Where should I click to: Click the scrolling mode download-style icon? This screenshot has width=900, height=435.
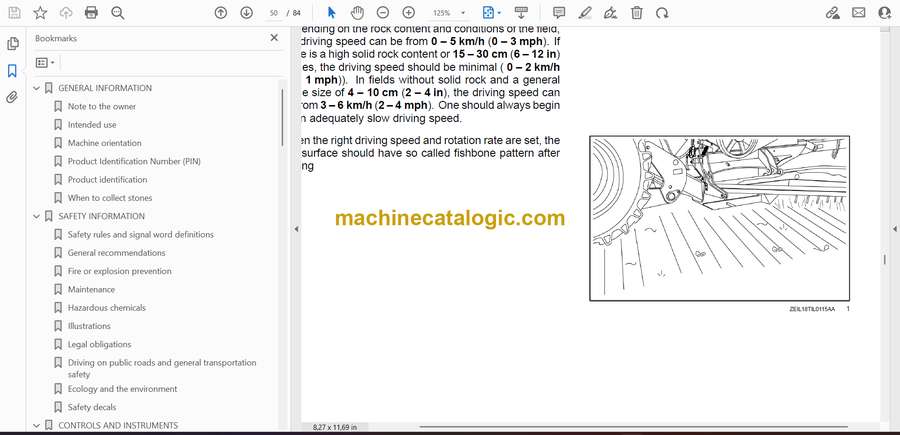(x=521, y=13)
